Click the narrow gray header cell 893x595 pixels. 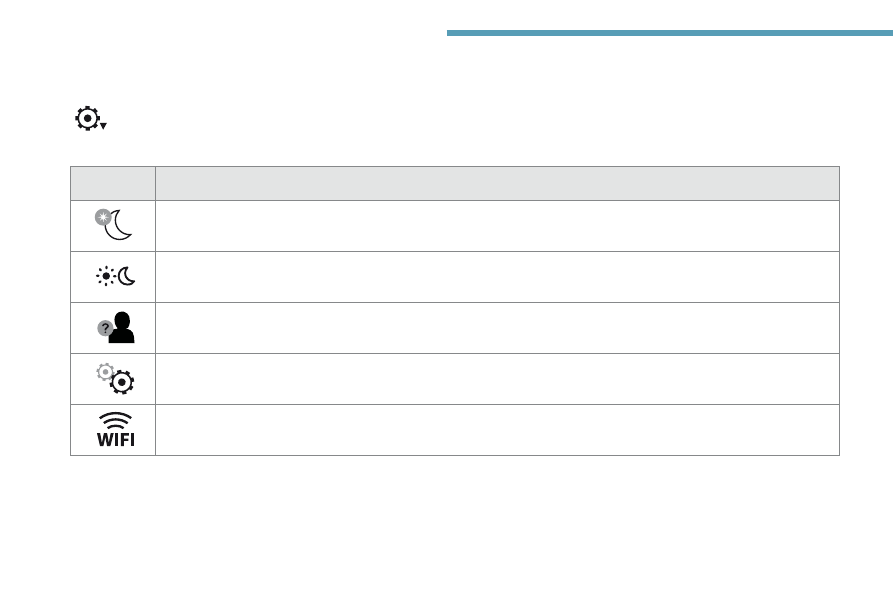pyautogui.click(x=113, y=183)
